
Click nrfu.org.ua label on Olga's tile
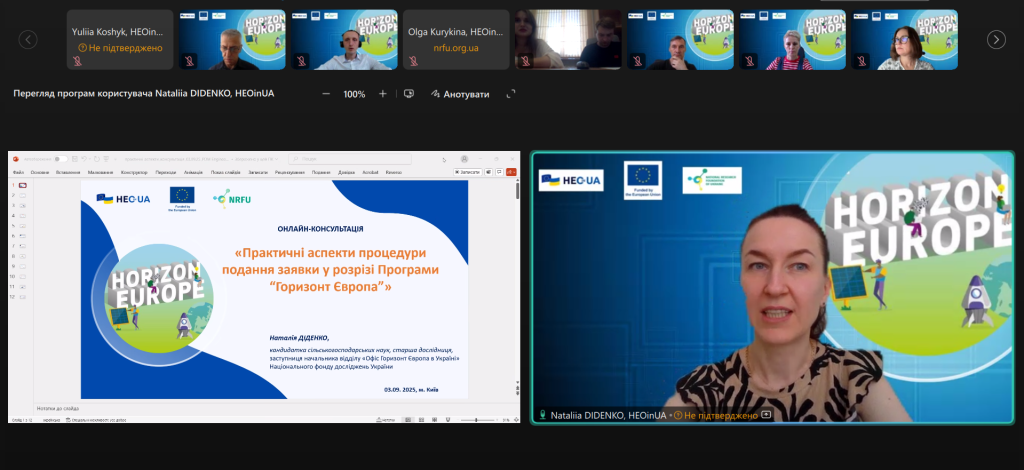[x=456, y=48]
